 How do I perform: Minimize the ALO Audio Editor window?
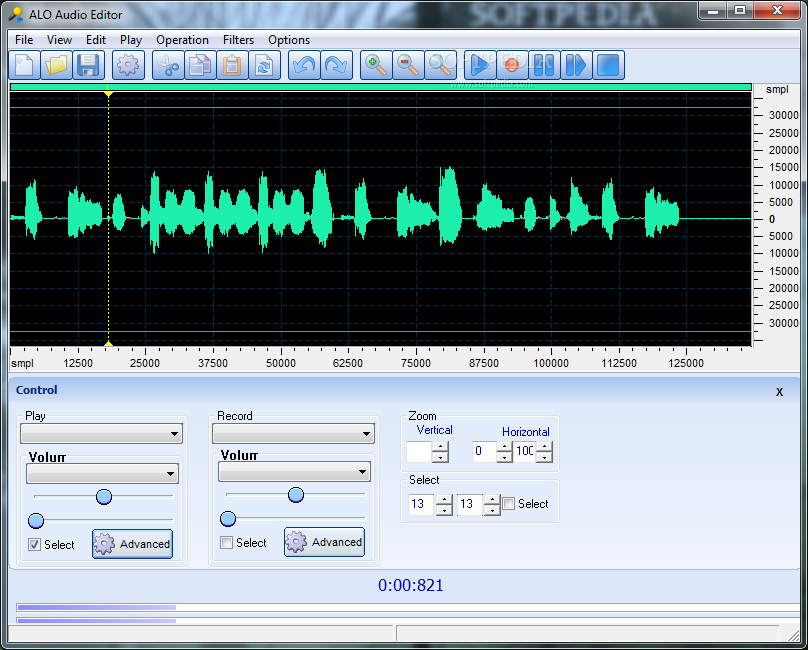[x=713, y=11]
